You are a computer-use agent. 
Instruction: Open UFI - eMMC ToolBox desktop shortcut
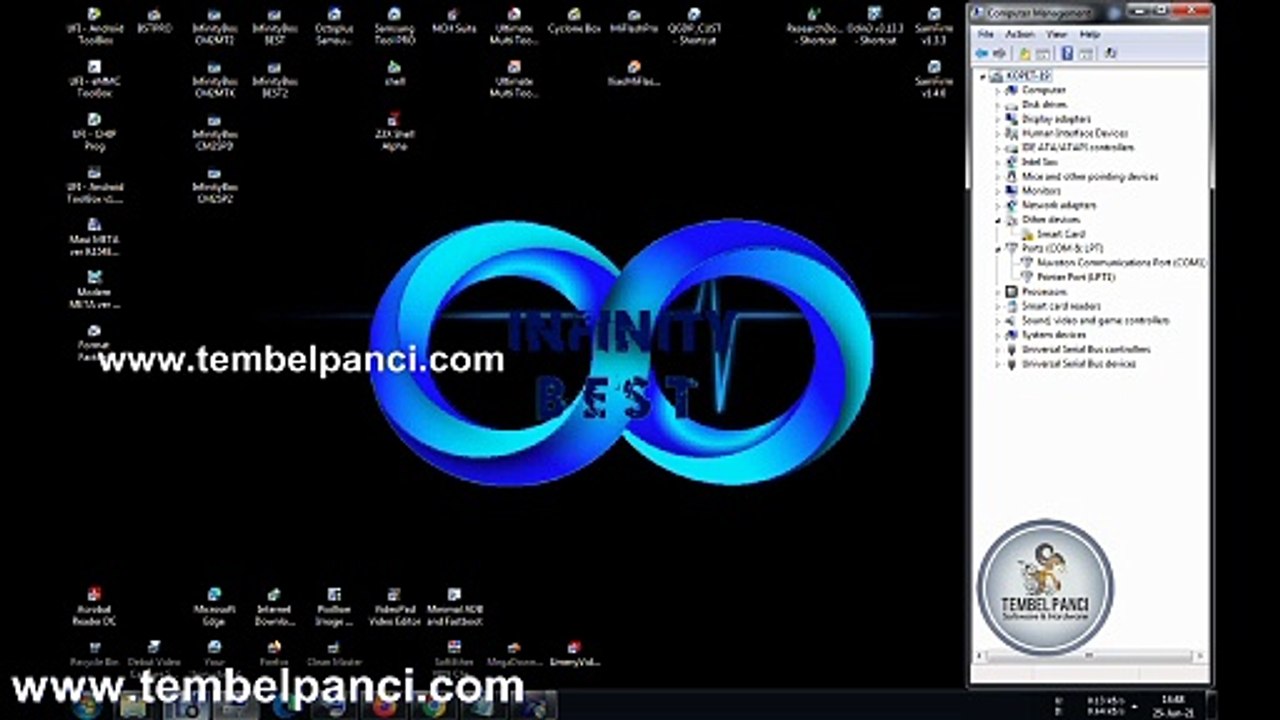(94, 79)
